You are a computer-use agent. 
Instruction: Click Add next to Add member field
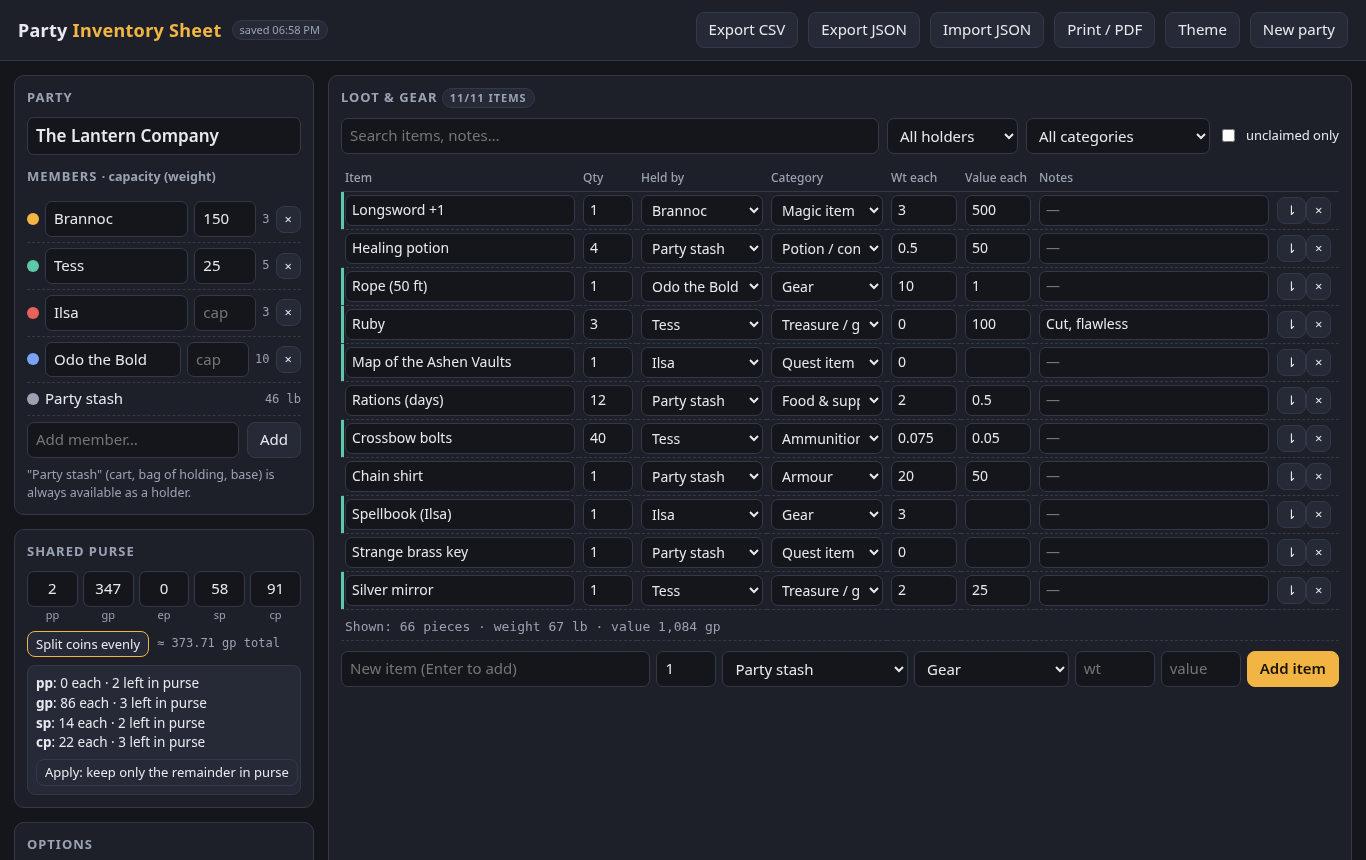point(274,440)
